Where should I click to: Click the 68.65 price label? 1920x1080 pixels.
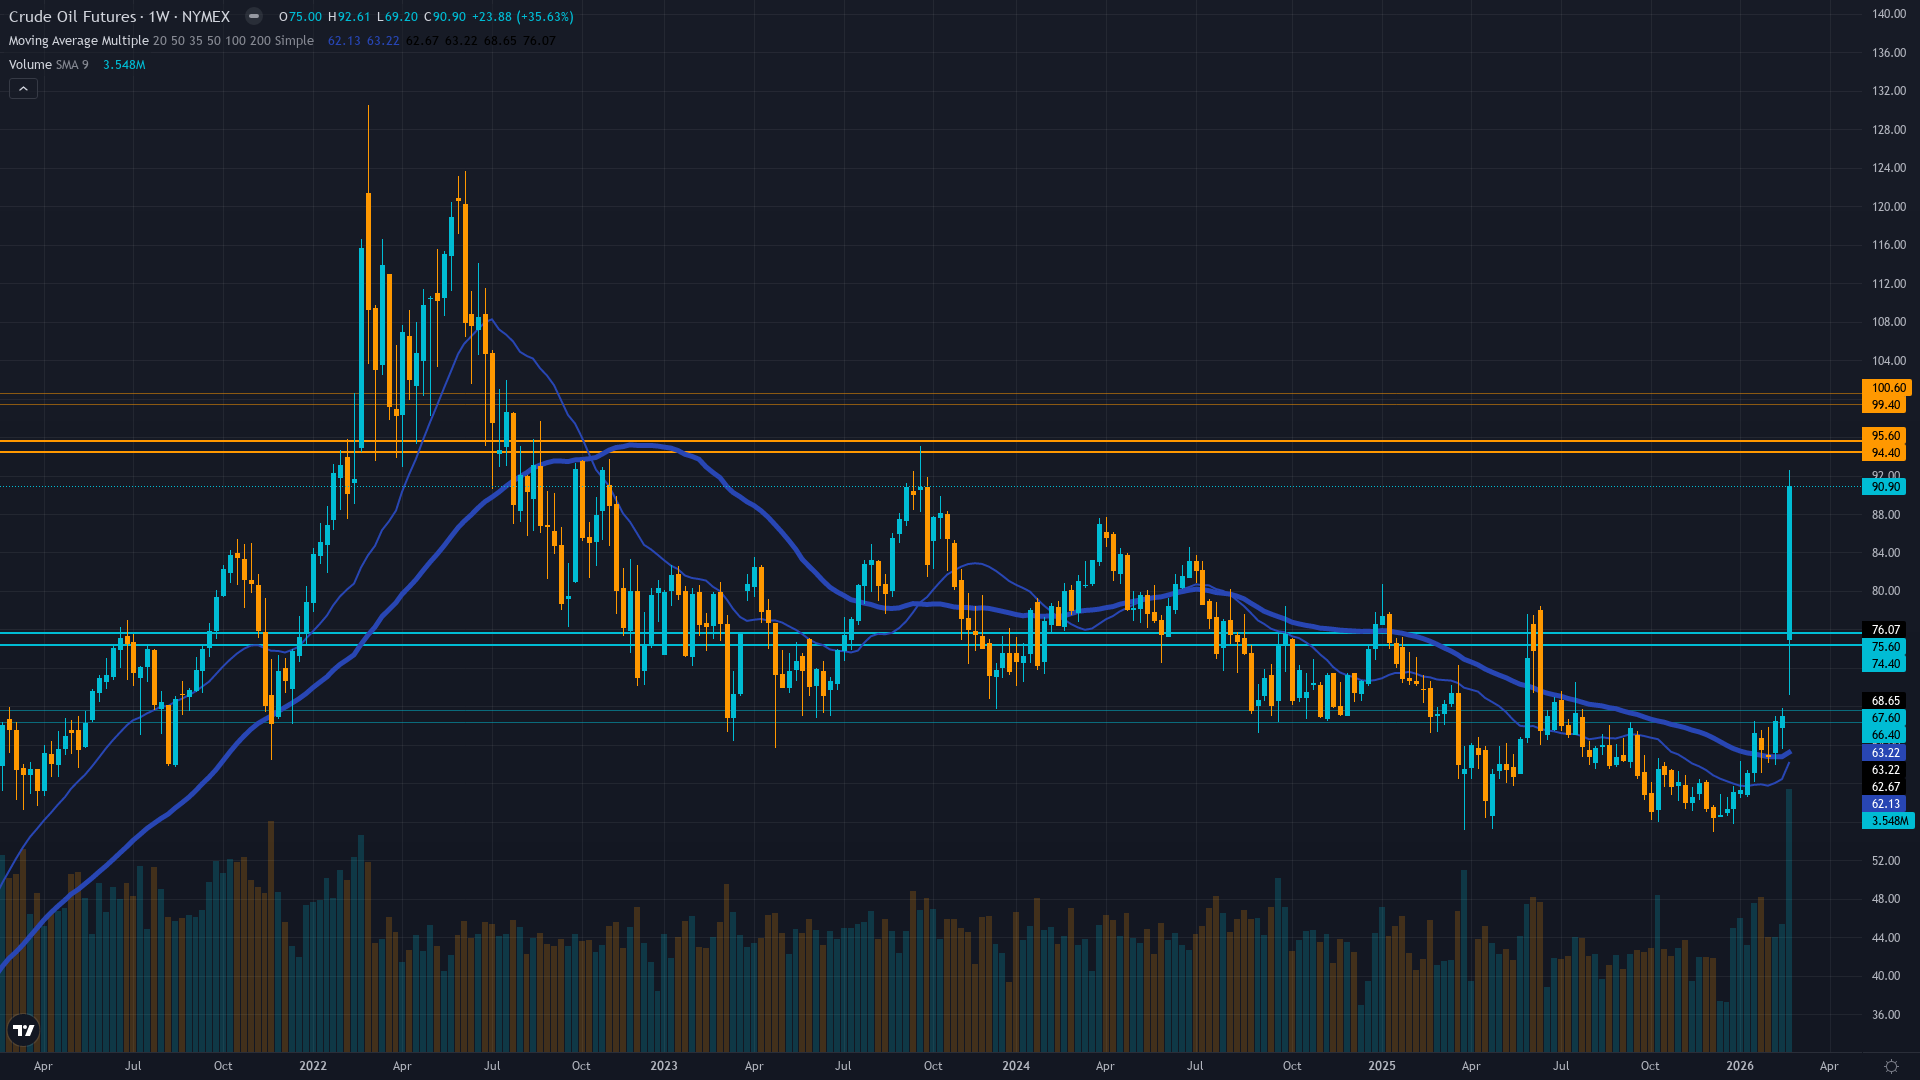pyautogui.click(x=1885, y=701)
